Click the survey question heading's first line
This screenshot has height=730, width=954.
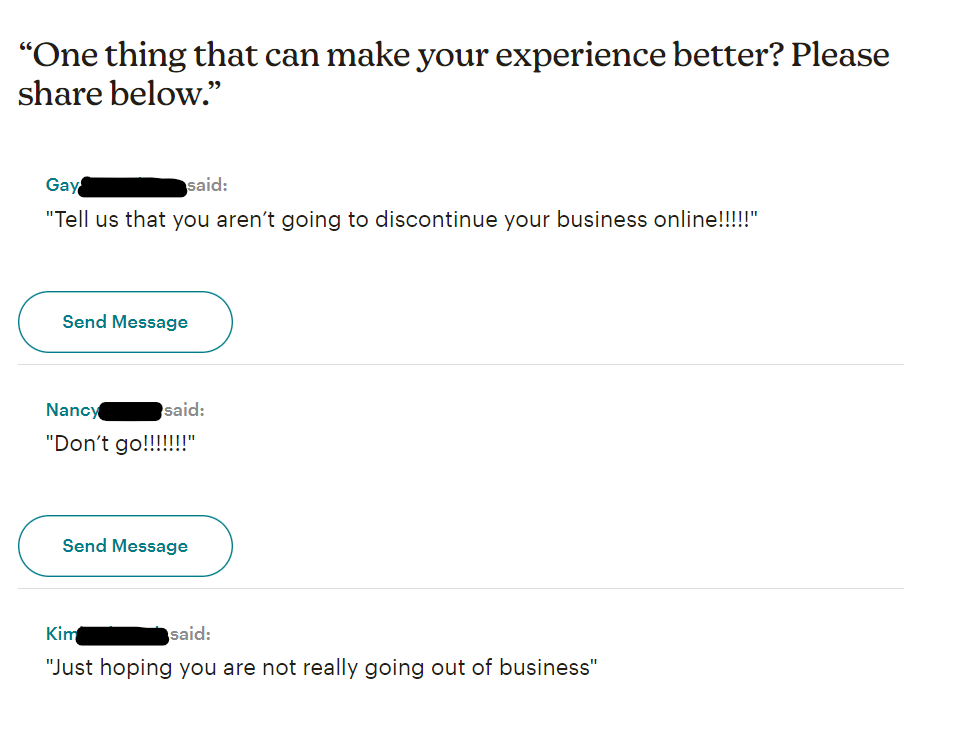point(453,55)
